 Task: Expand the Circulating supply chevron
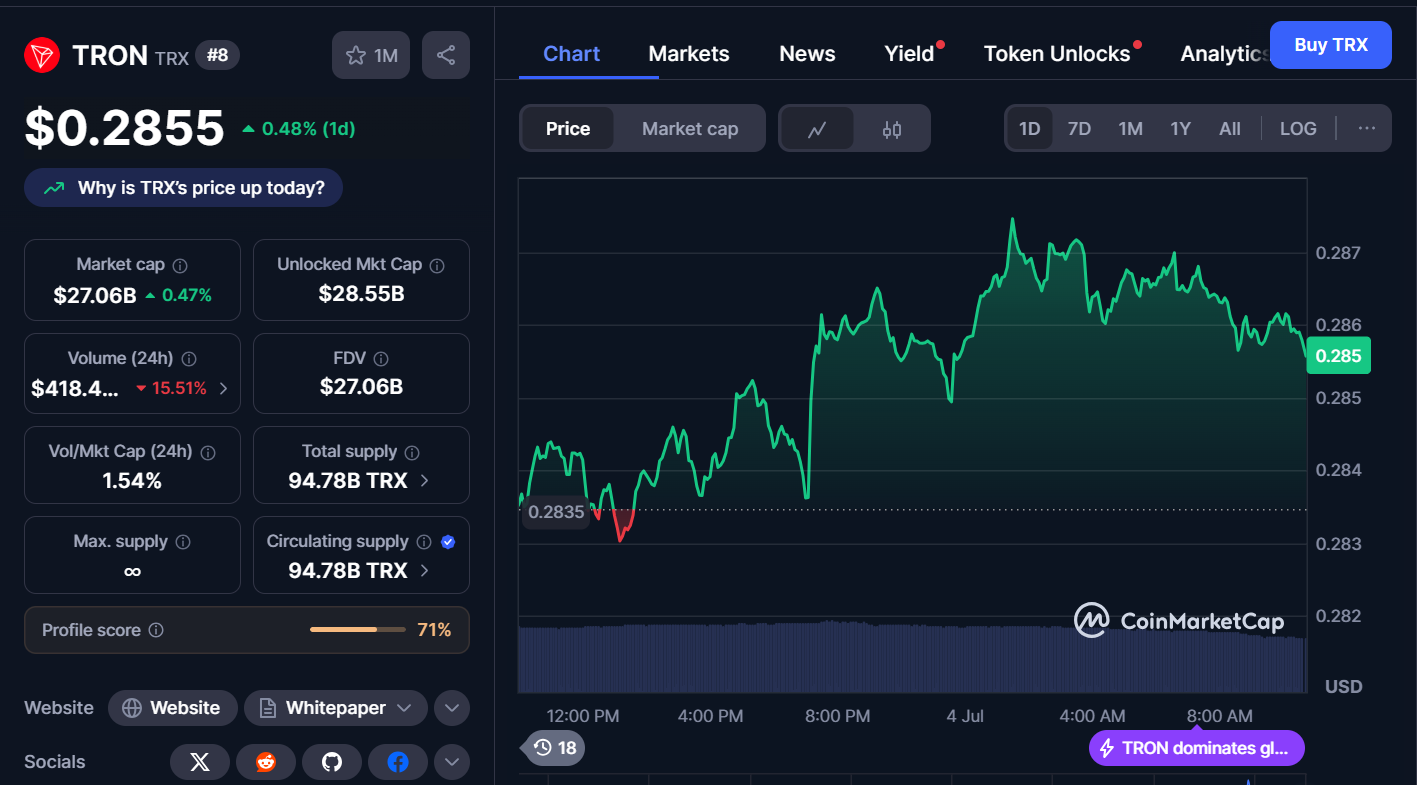pyautogui.click(x=424, y=571)
